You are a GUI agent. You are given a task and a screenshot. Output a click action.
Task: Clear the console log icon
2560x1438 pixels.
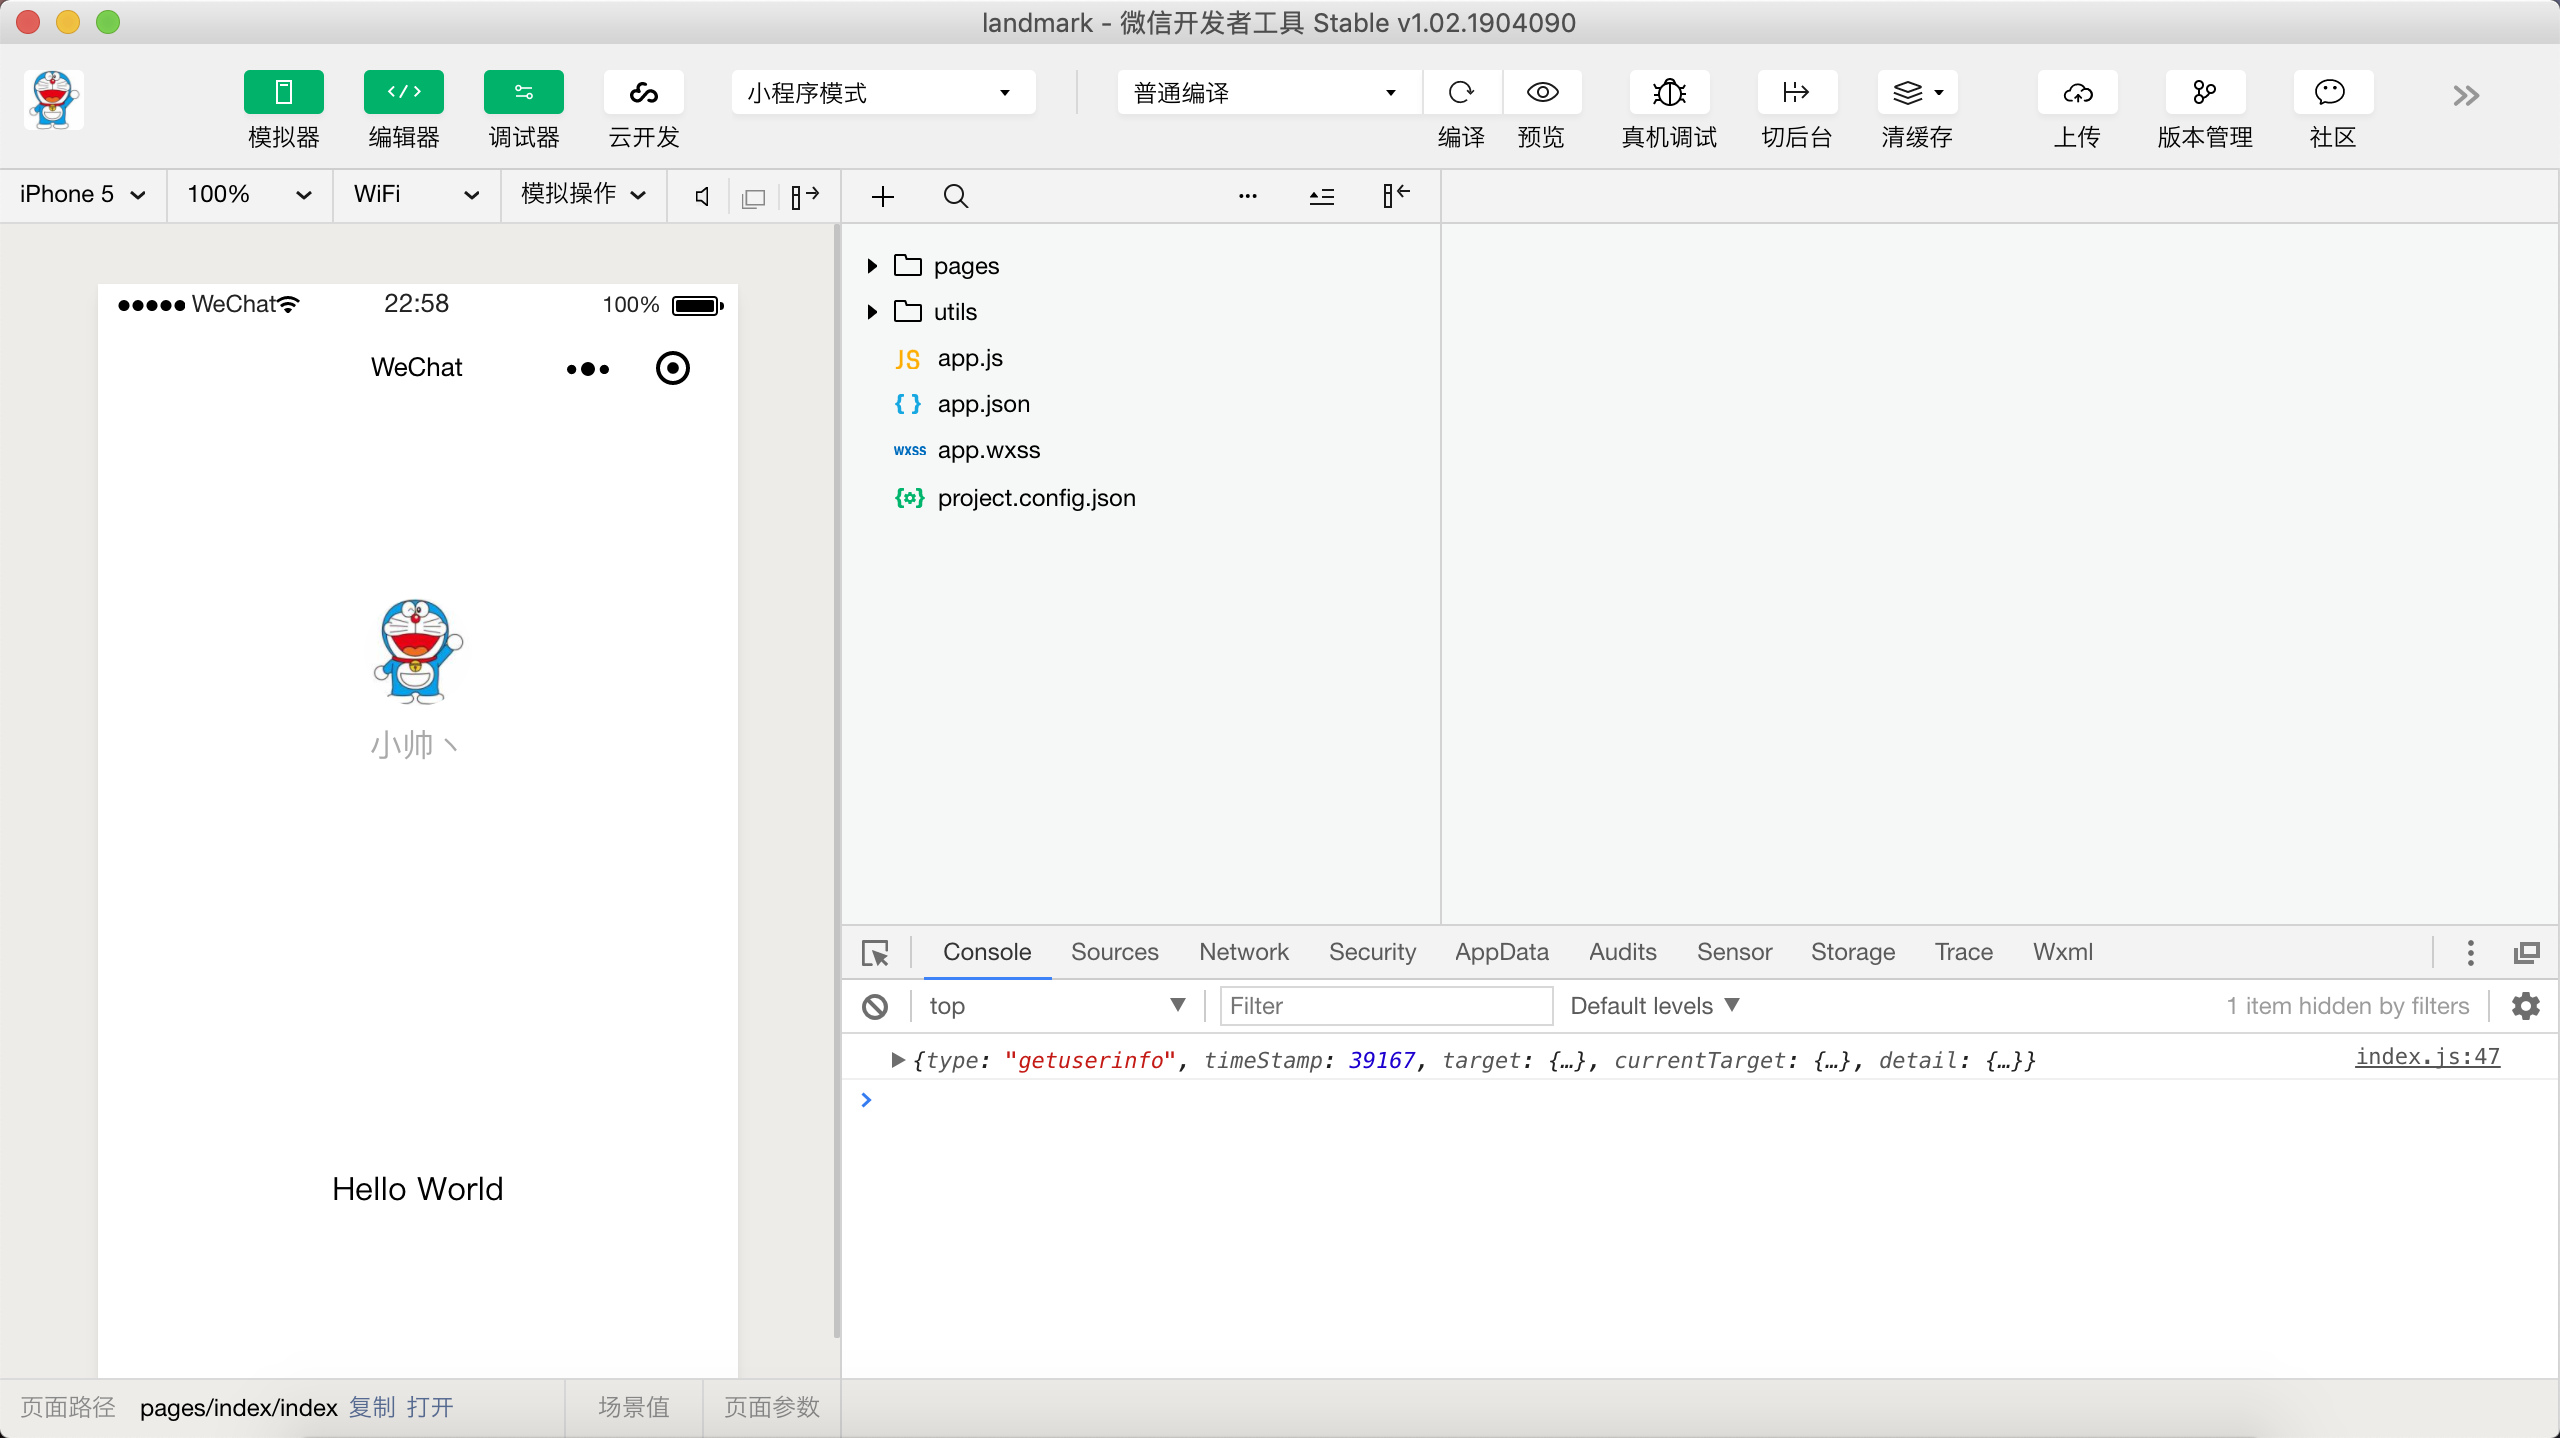[x=875, y=1006]
